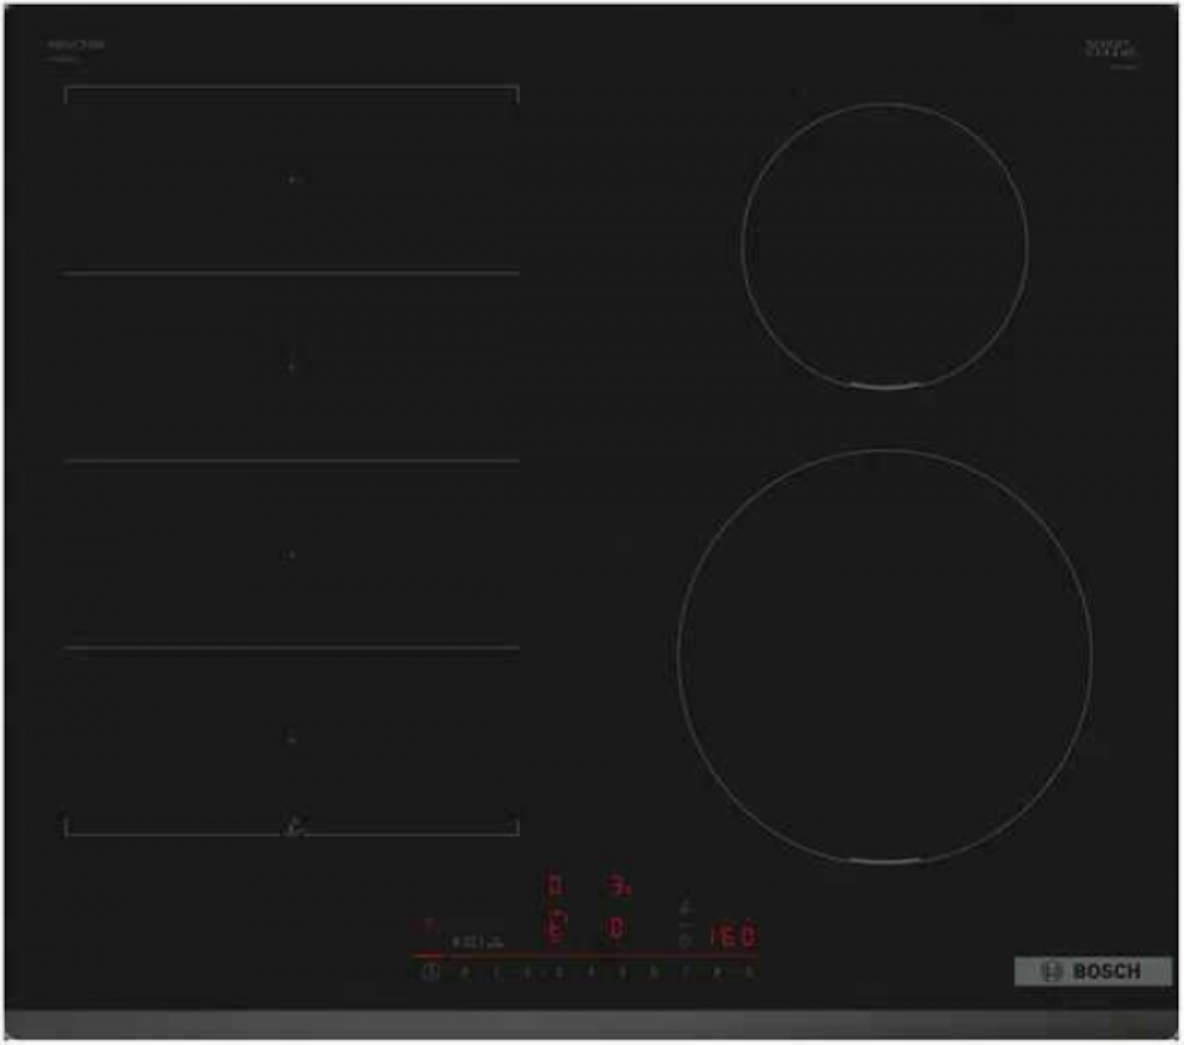This screenshot has height=1045, width=1184.
Task: Select the top-left red cooking zone display
Action: pos(553,886)
